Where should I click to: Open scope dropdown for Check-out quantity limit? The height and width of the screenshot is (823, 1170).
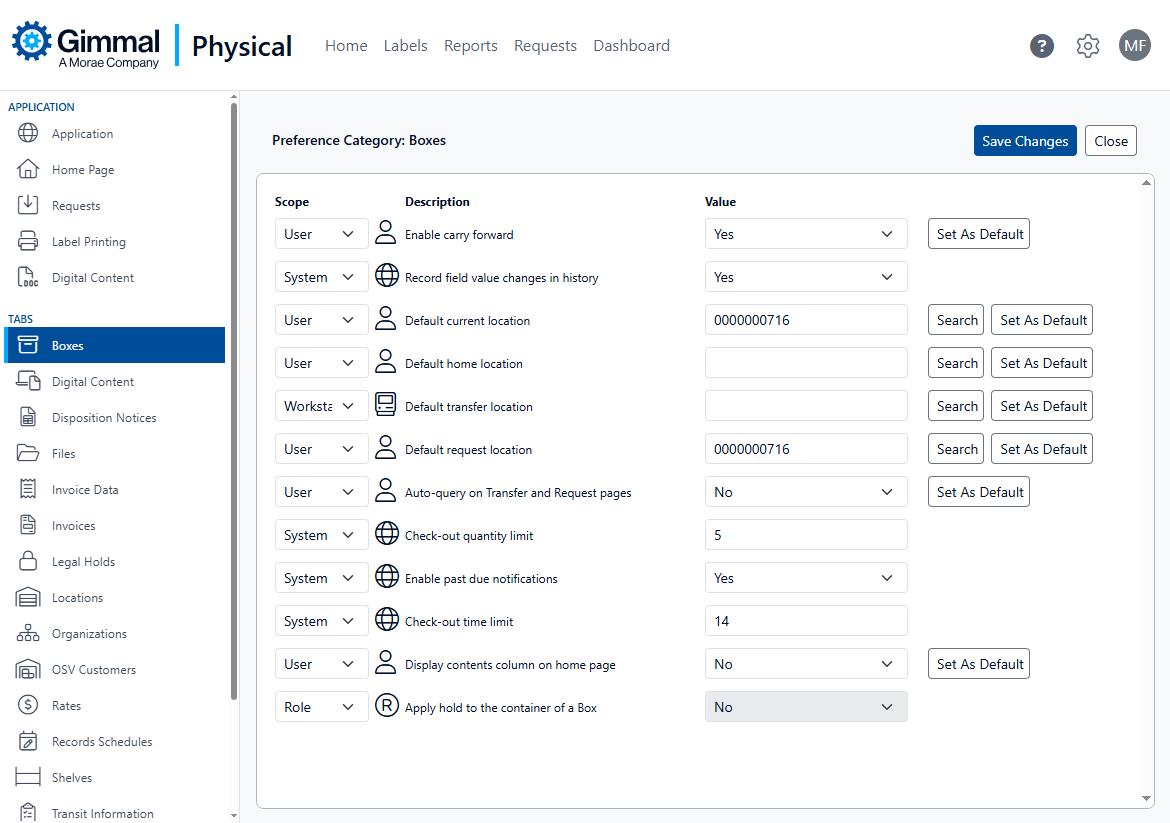[x=321, y=535]
